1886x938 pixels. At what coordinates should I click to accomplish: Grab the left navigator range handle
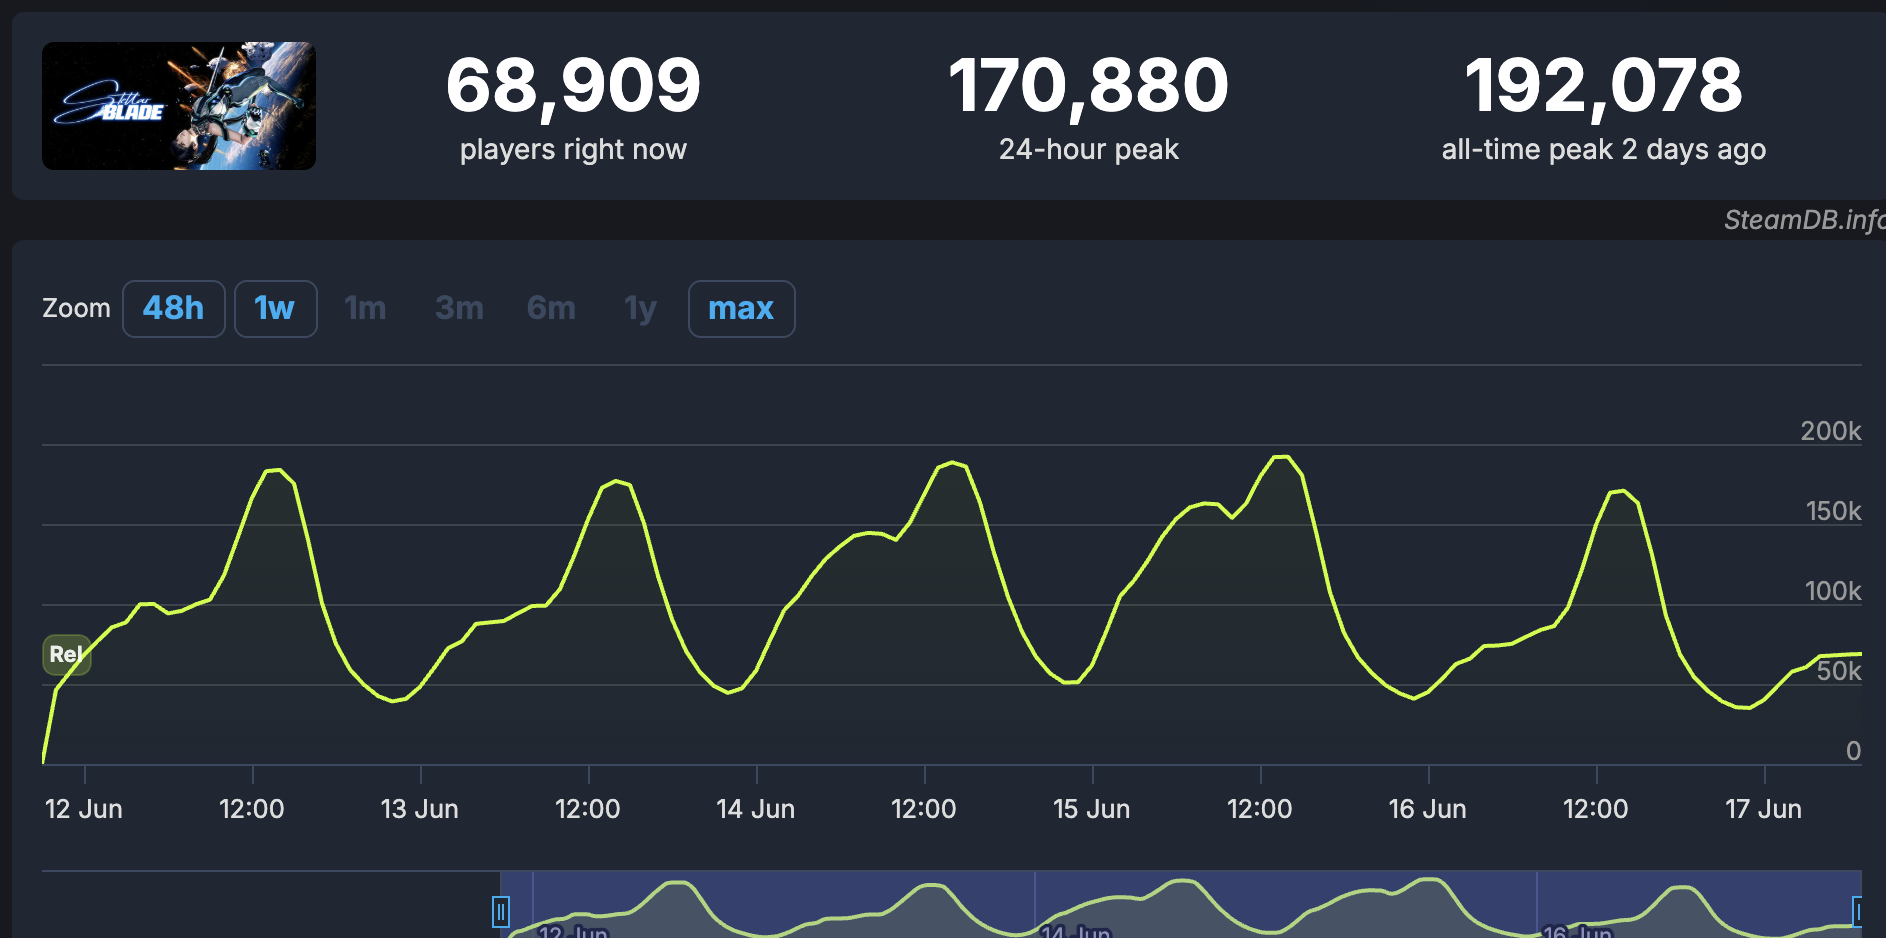(x=501, y=912)
